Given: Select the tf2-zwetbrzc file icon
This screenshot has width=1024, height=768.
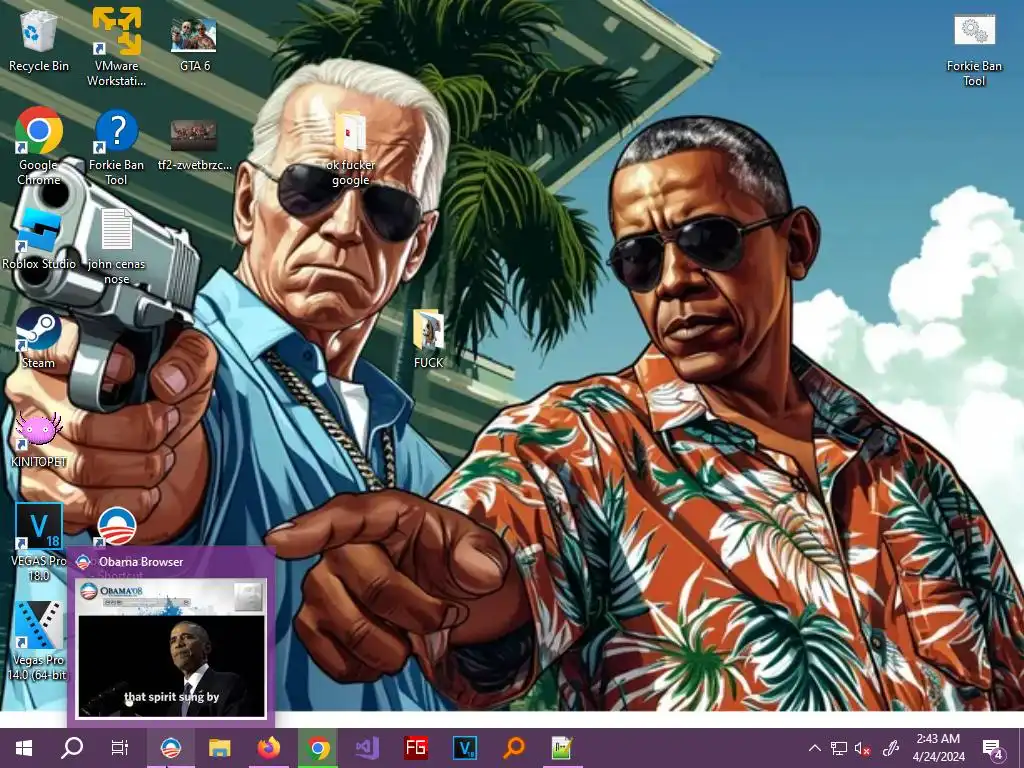Looking at the screenshot, I should pyautogui.click(x=195, y=145).
